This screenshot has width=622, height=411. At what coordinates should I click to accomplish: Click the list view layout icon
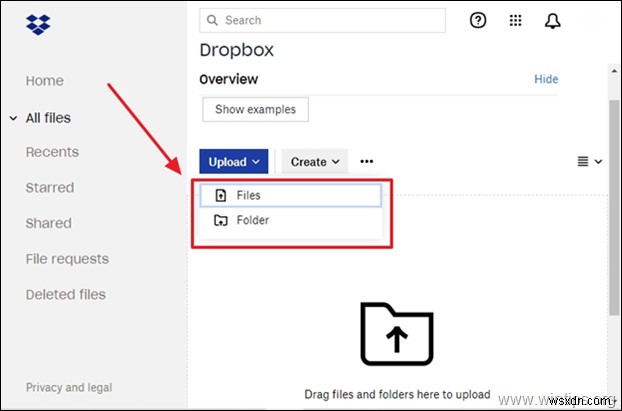coord(583,161)
